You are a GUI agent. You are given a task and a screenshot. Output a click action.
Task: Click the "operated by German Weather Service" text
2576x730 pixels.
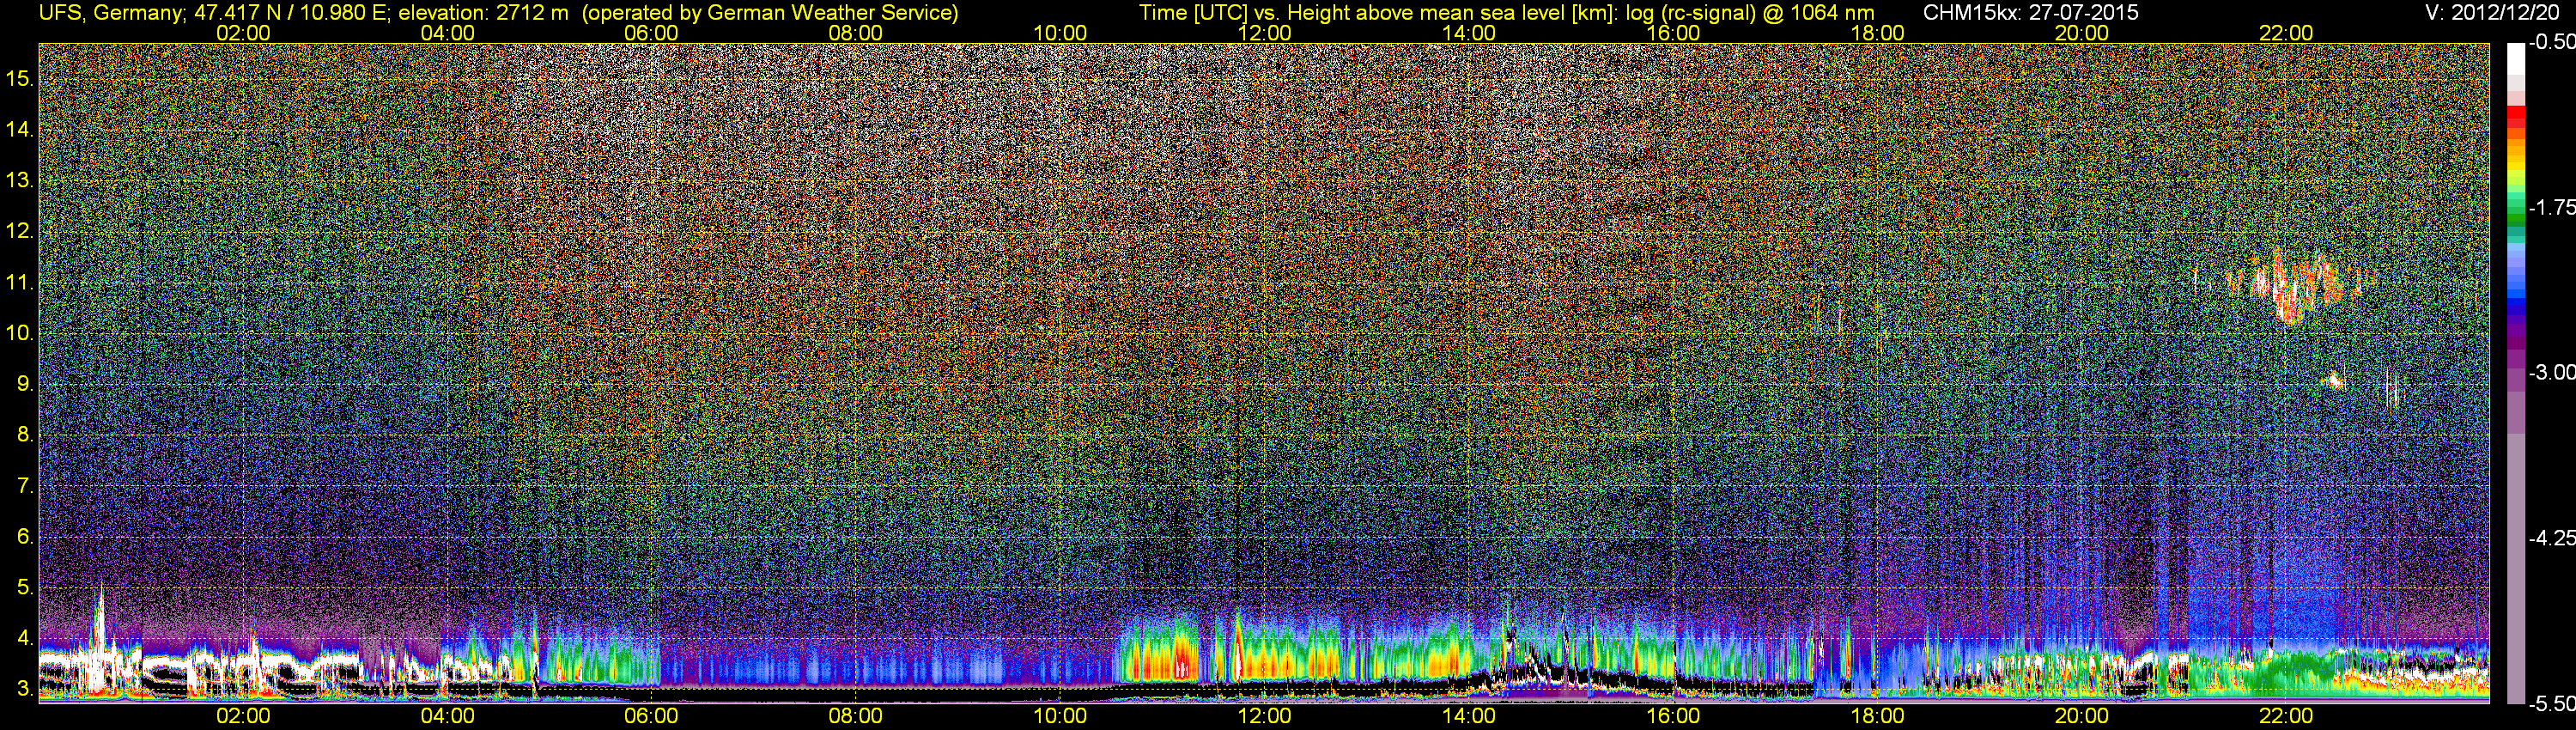click(x=769, y=13)
